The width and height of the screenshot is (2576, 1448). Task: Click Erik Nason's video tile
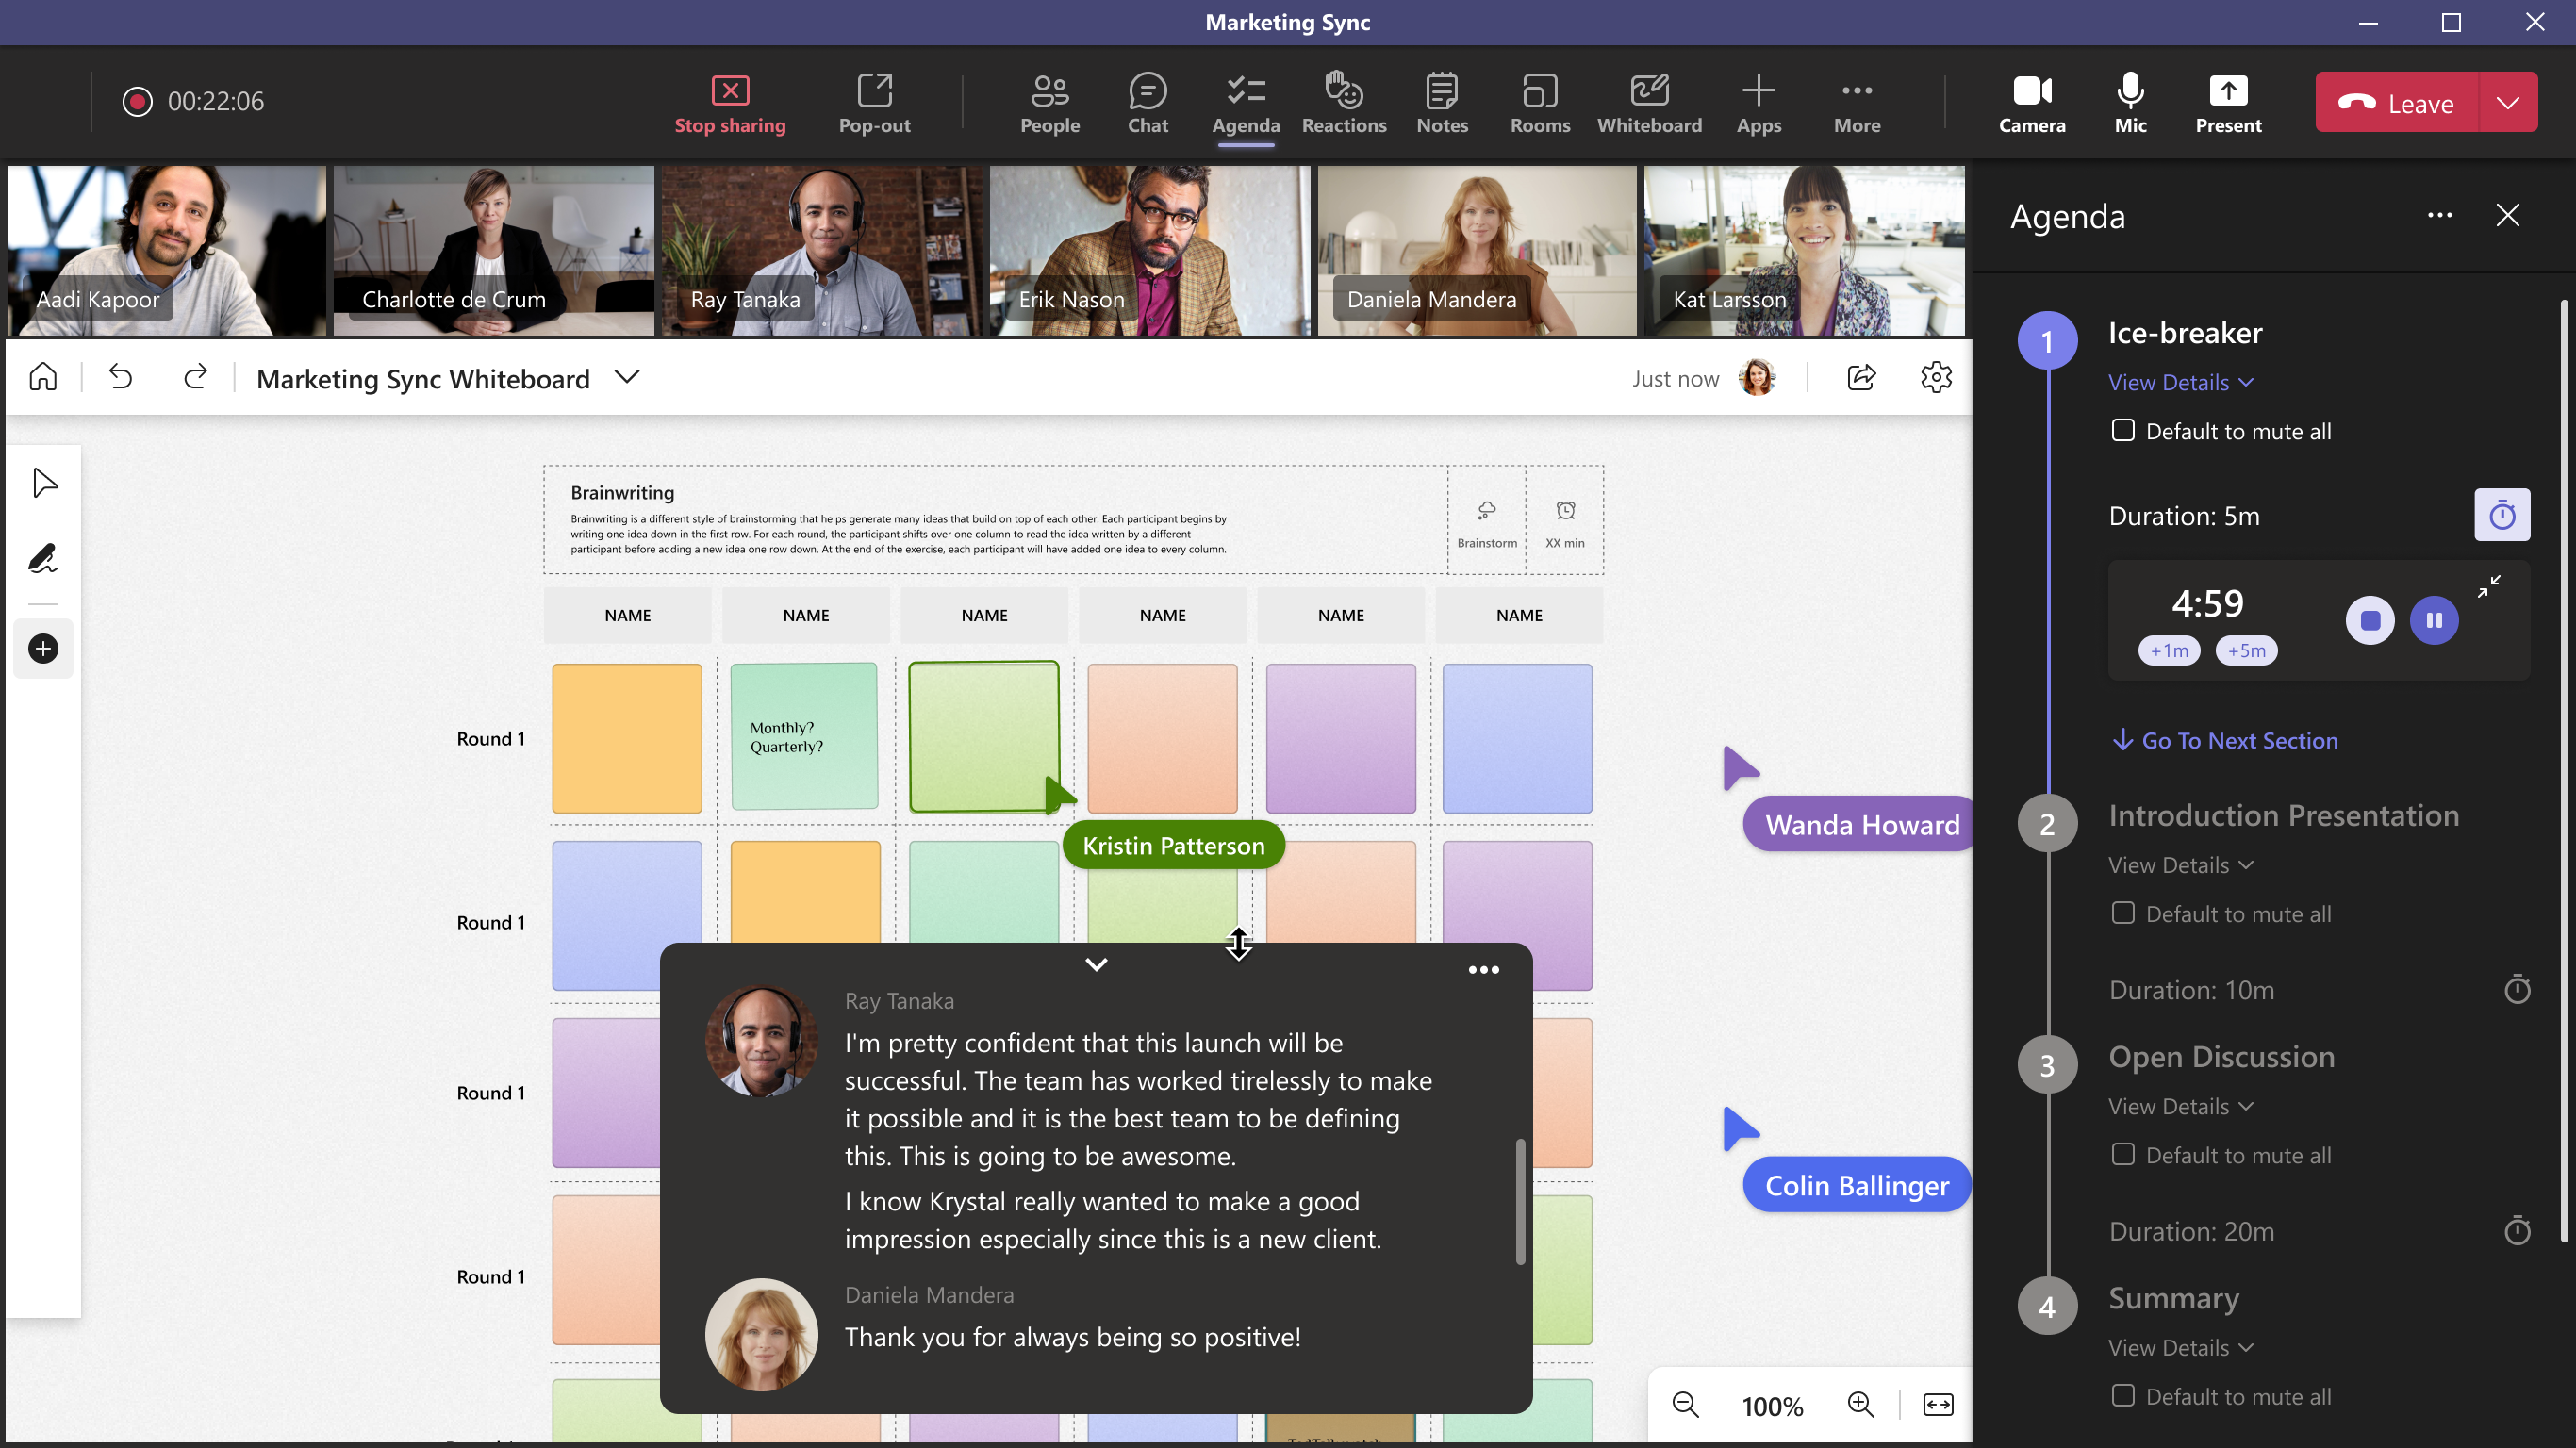1149,250
